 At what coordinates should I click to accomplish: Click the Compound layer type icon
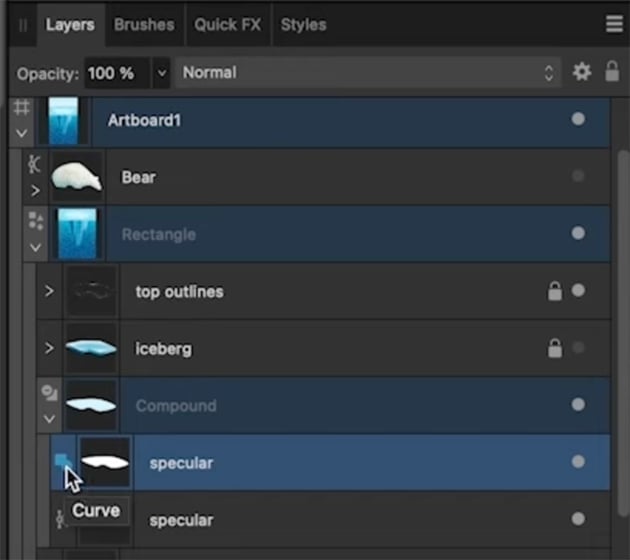pyautogui.click(x=49, y=392)
